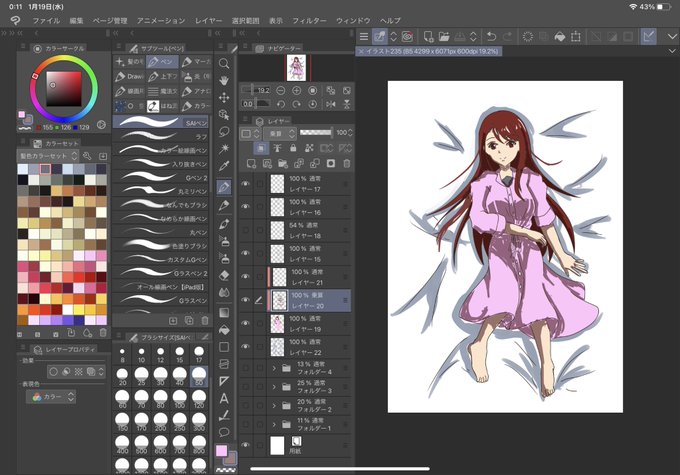Open the フィルター menu
This screenshot has width=680, height=475.
[309, 20]
